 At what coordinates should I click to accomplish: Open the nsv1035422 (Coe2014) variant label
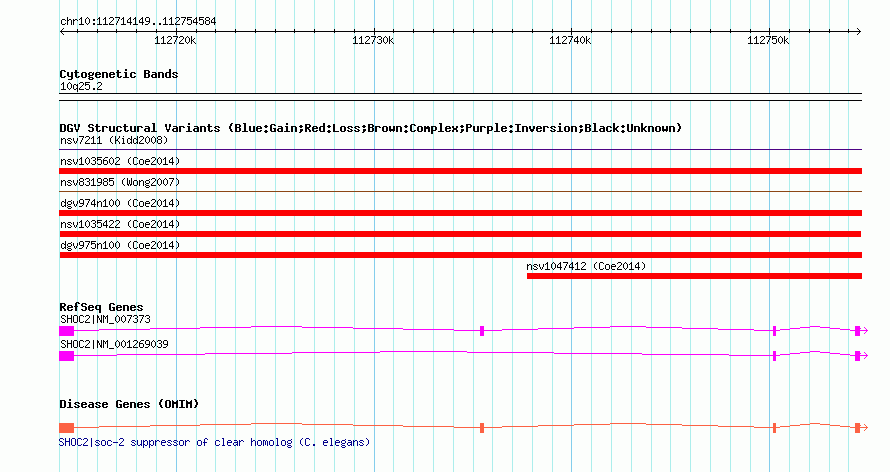pos(120,225)
